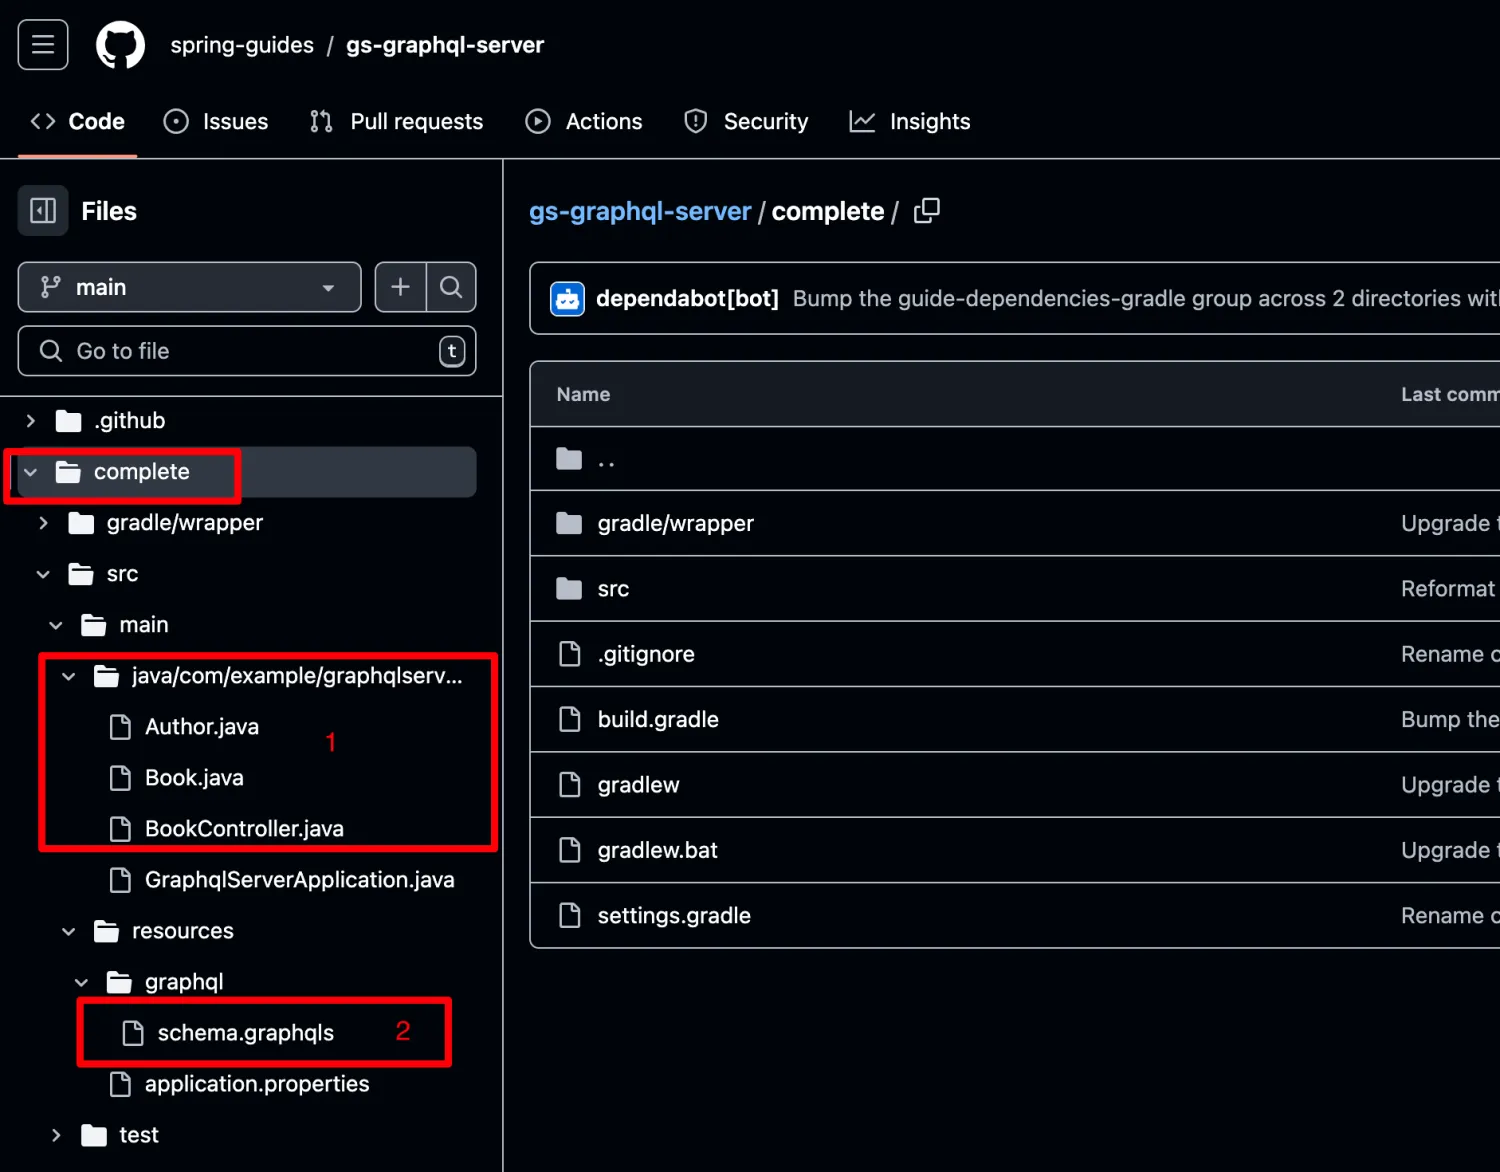Add a file with the plus button
The height and width of the screenshot is (1172, 1500).
coord(400,287)
